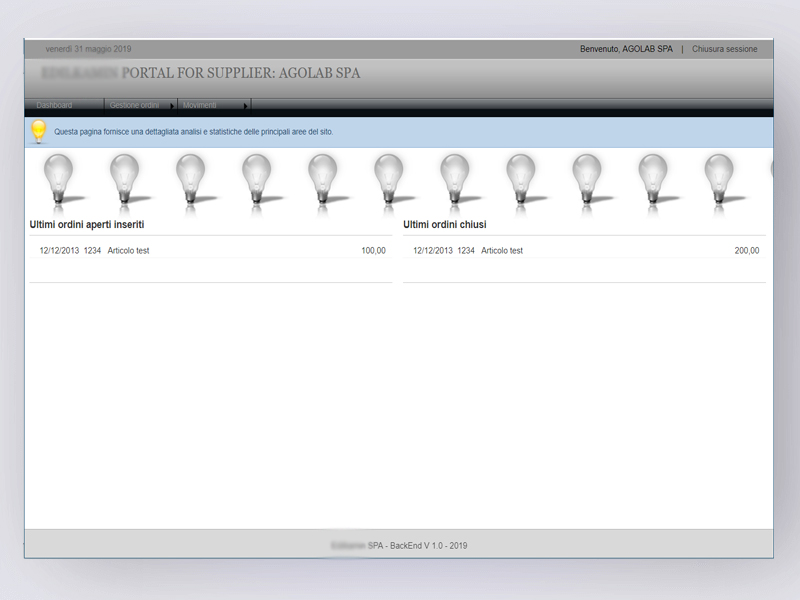Click the yellow lightbulb info icon
Screen dimensions: 800x600
coord(39,132)
